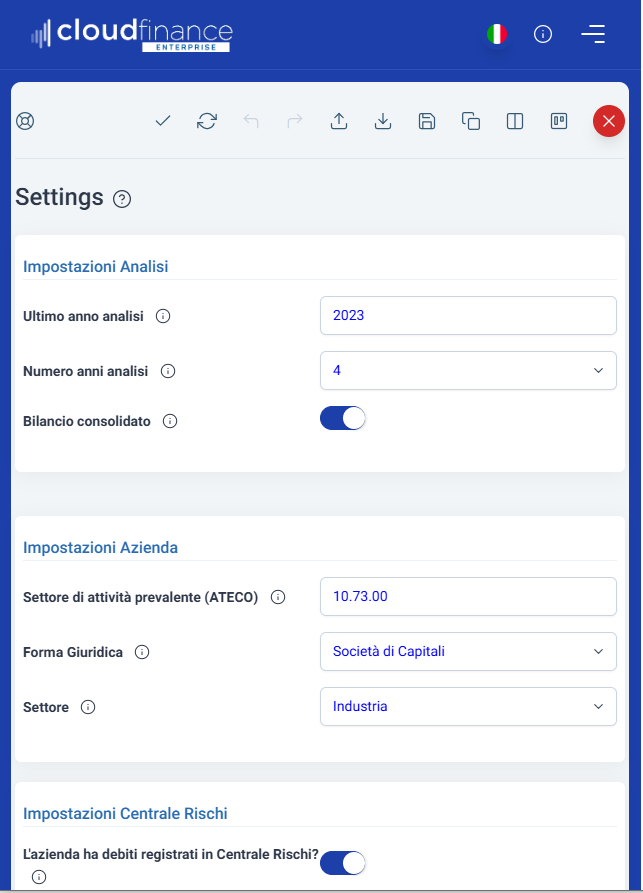
Task: Save using the floppy disk icon
Action: pos(427,121)
